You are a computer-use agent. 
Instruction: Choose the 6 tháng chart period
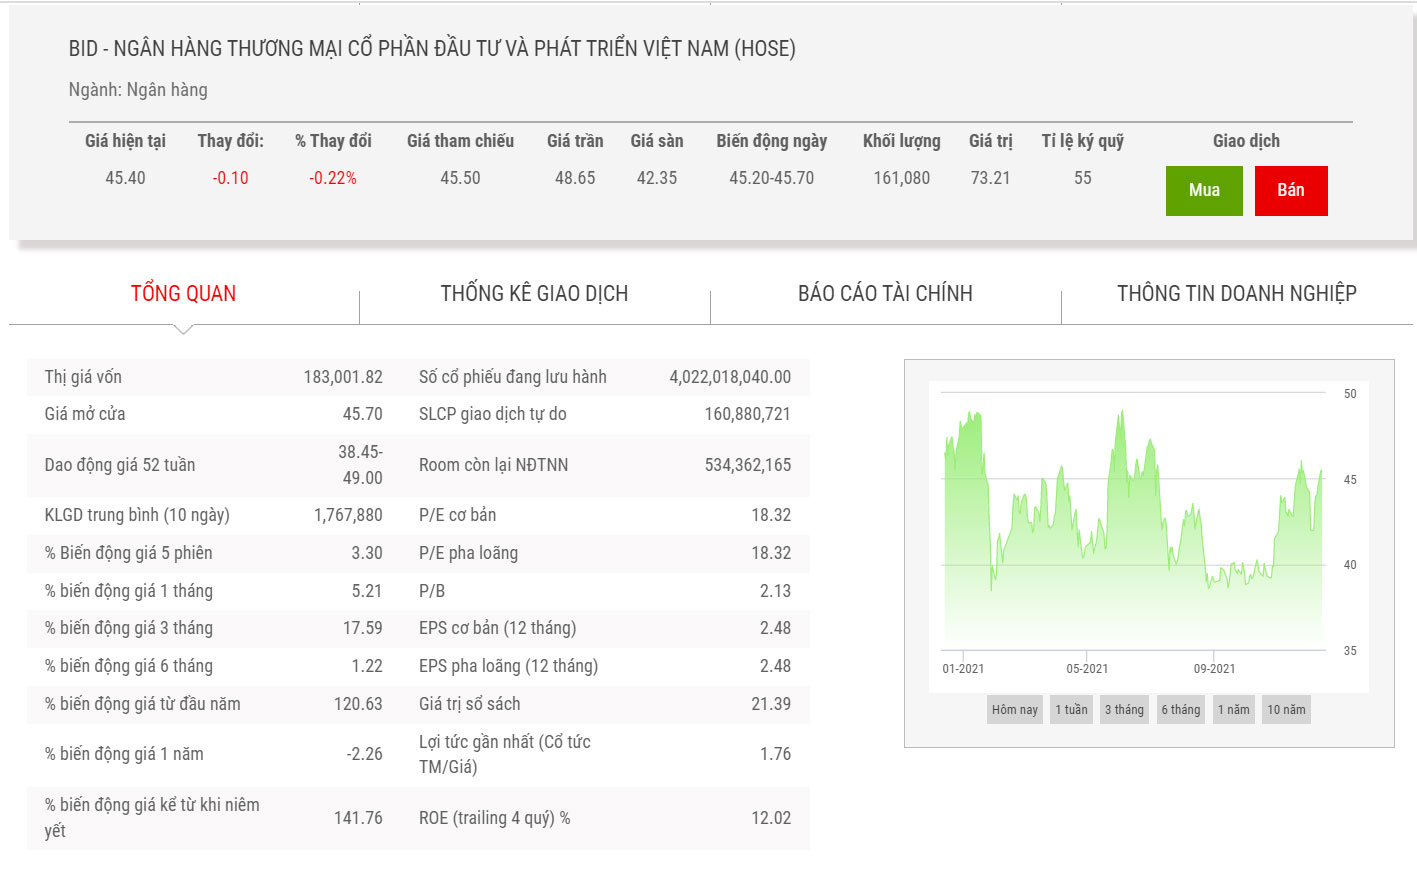(1180, 710)
